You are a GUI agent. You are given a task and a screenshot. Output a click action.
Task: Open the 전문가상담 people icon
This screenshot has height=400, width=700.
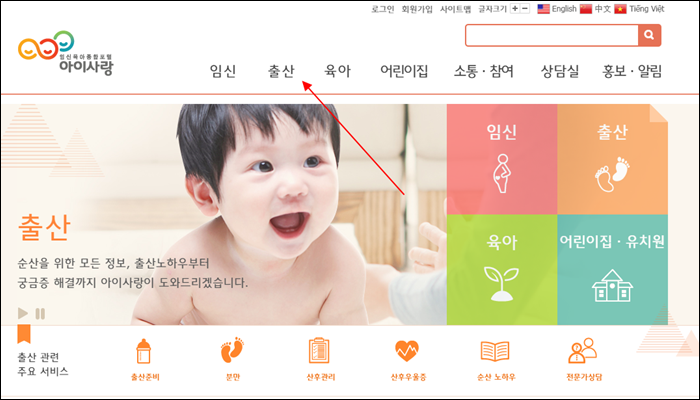[582, 351]
